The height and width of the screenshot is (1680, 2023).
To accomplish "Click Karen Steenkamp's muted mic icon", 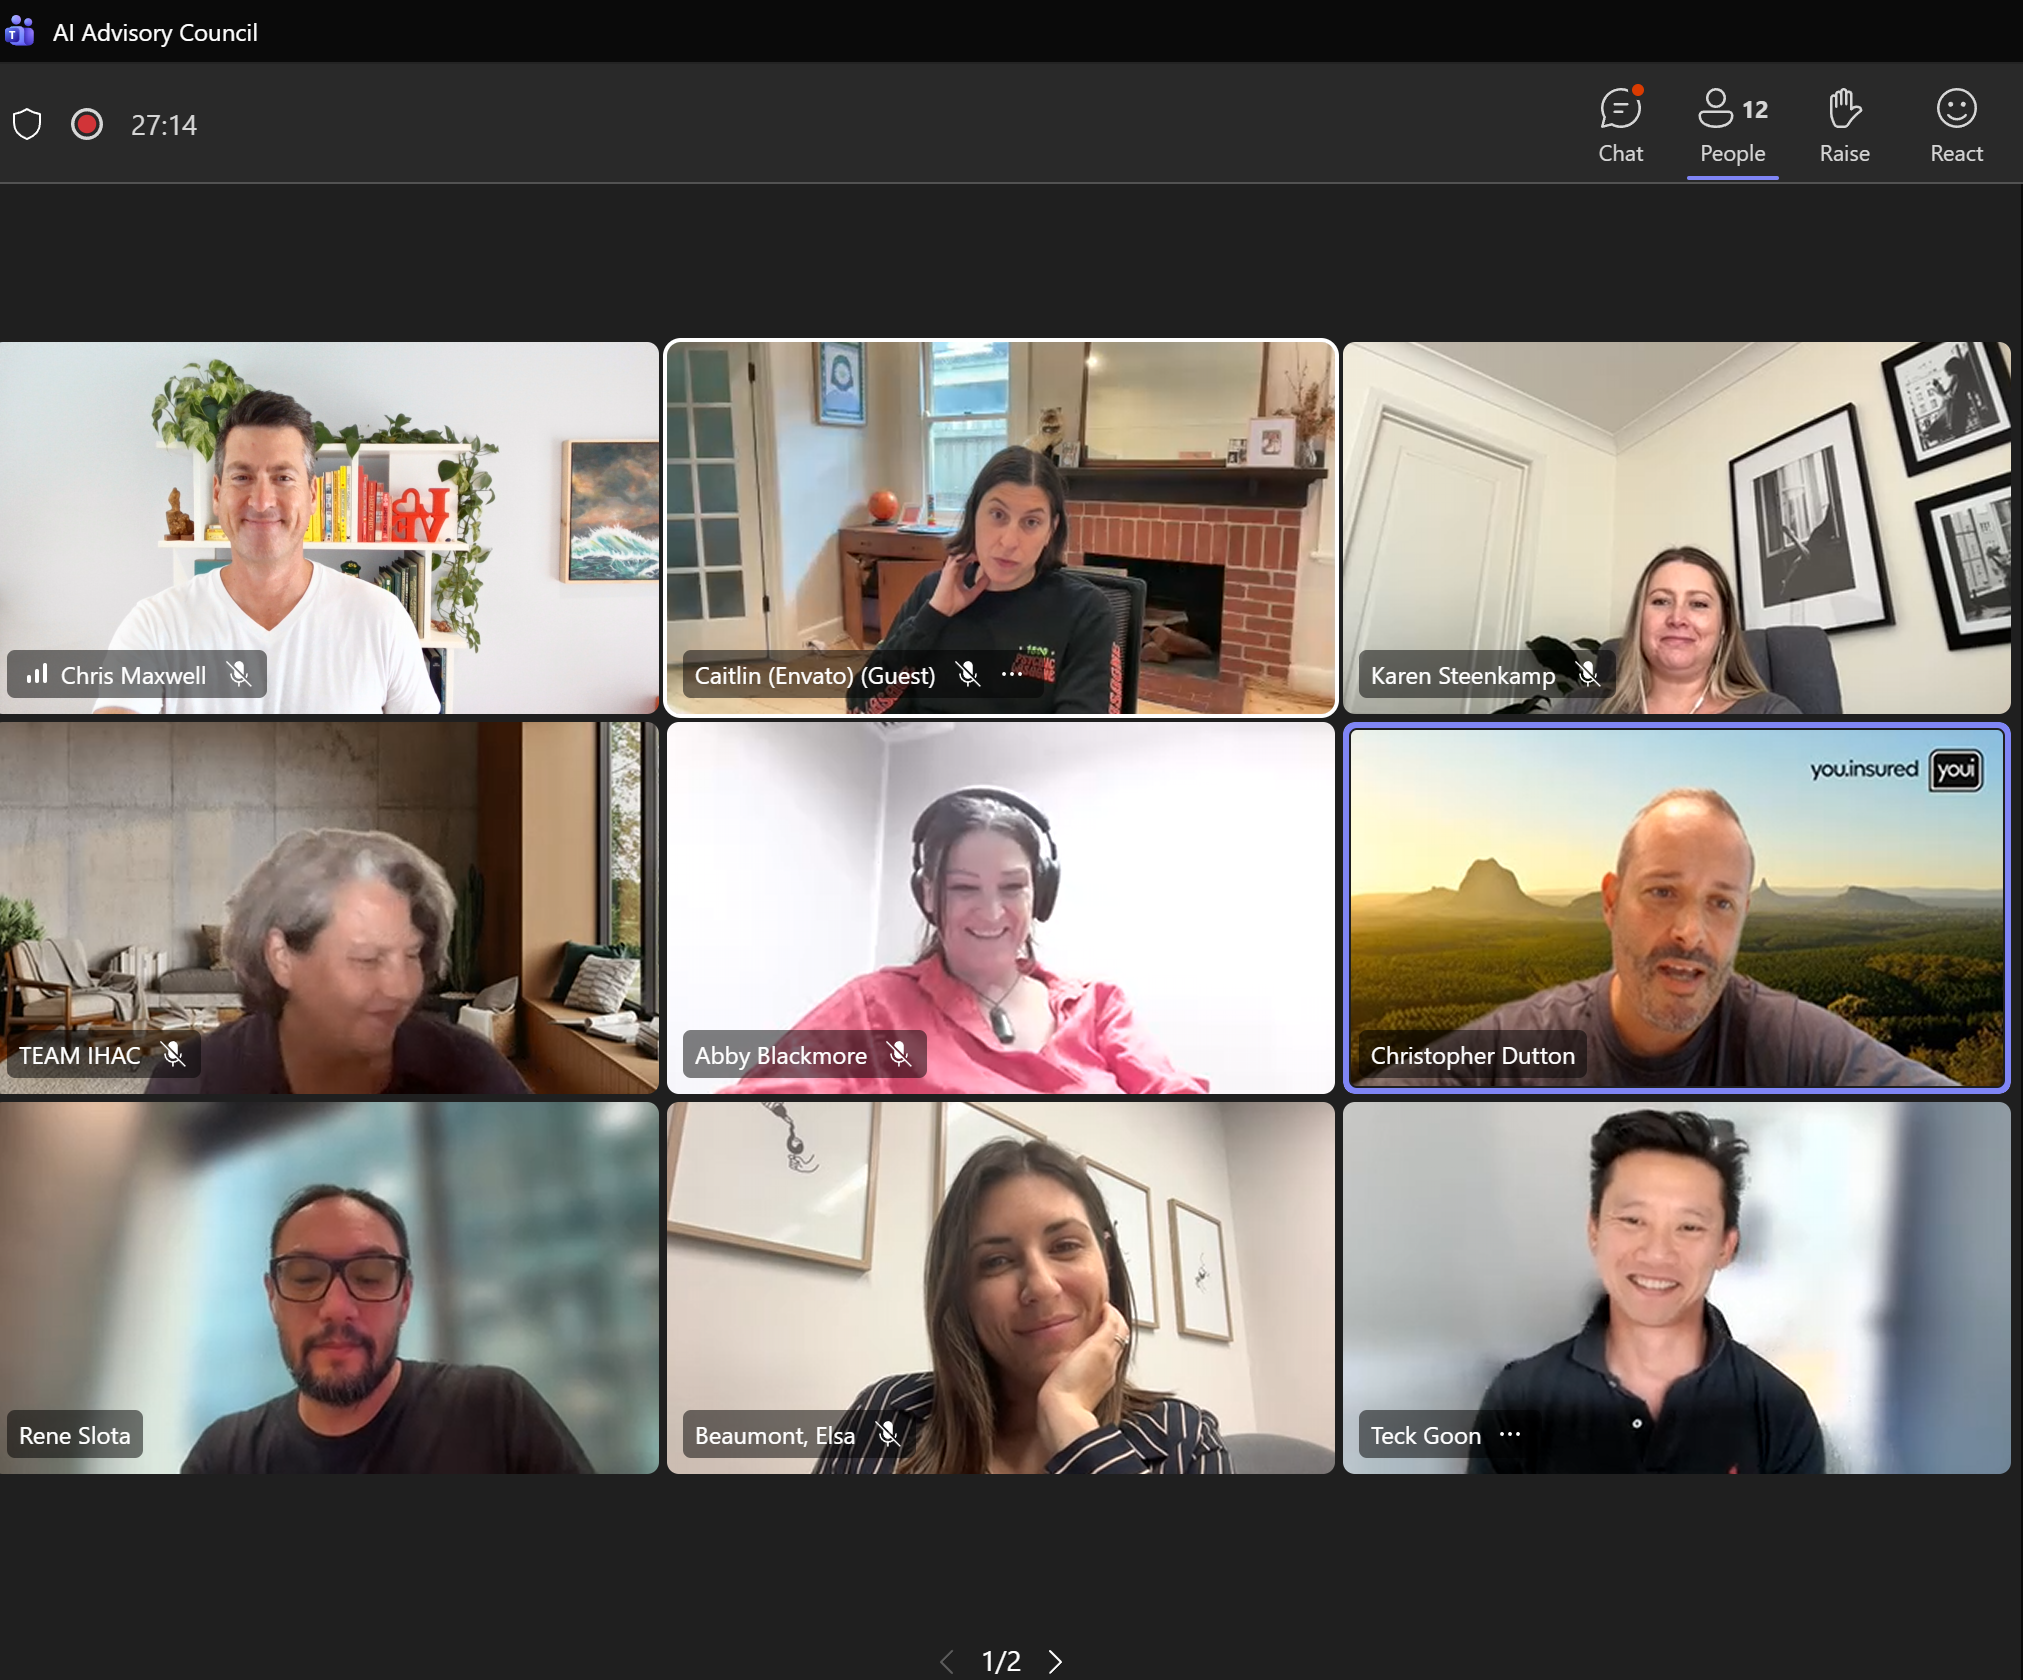I will pyautogui.click(x=1588, y=675).
